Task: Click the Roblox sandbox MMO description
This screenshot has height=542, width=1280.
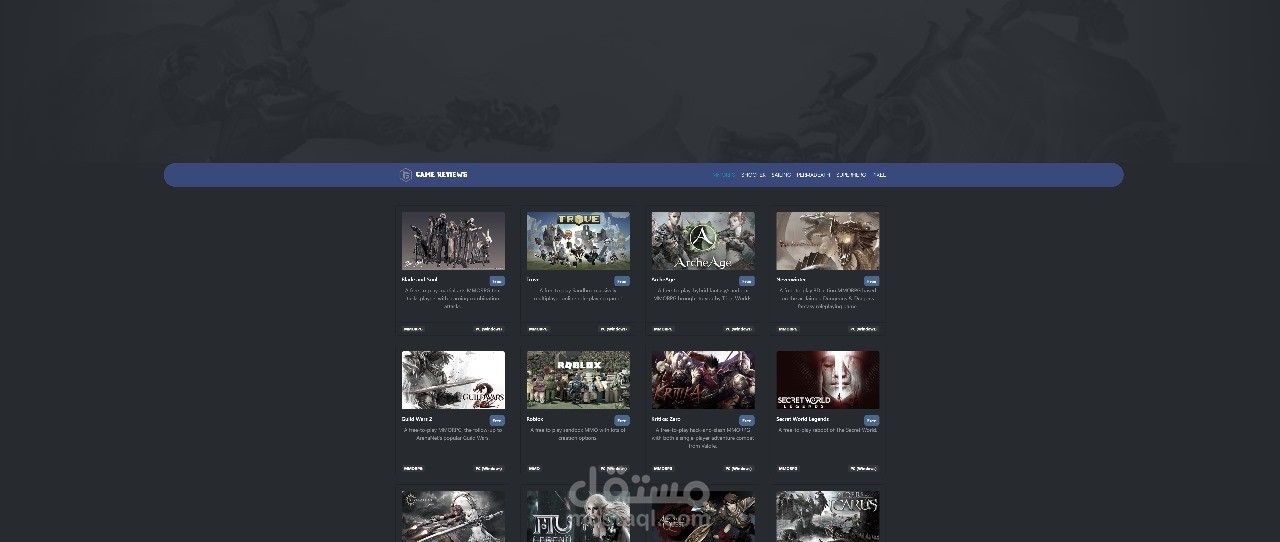Action: (x=578, y=434)
